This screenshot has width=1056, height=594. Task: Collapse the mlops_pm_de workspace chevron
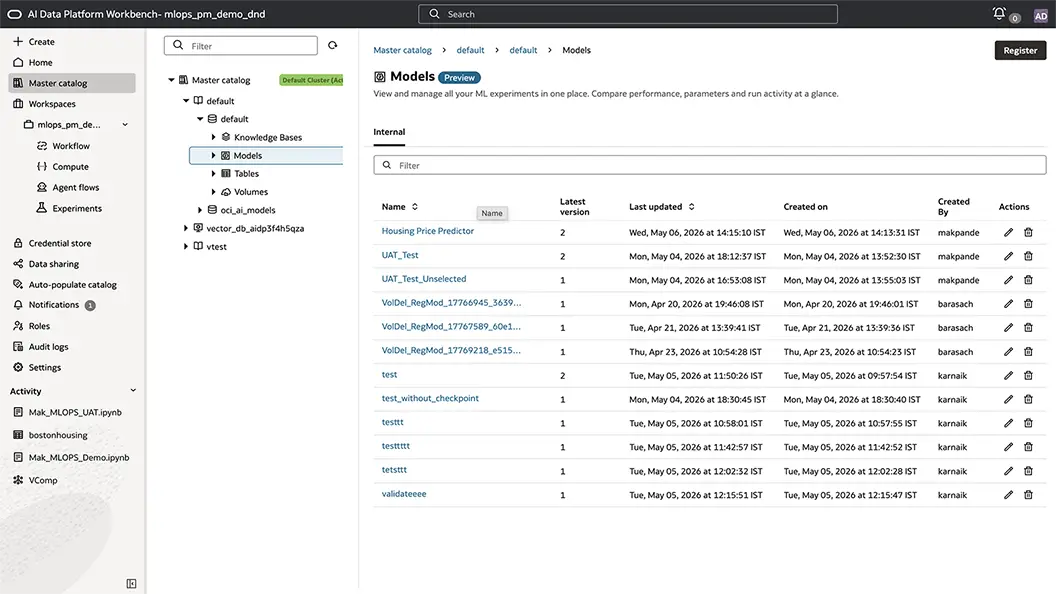[x=125, y=125]
